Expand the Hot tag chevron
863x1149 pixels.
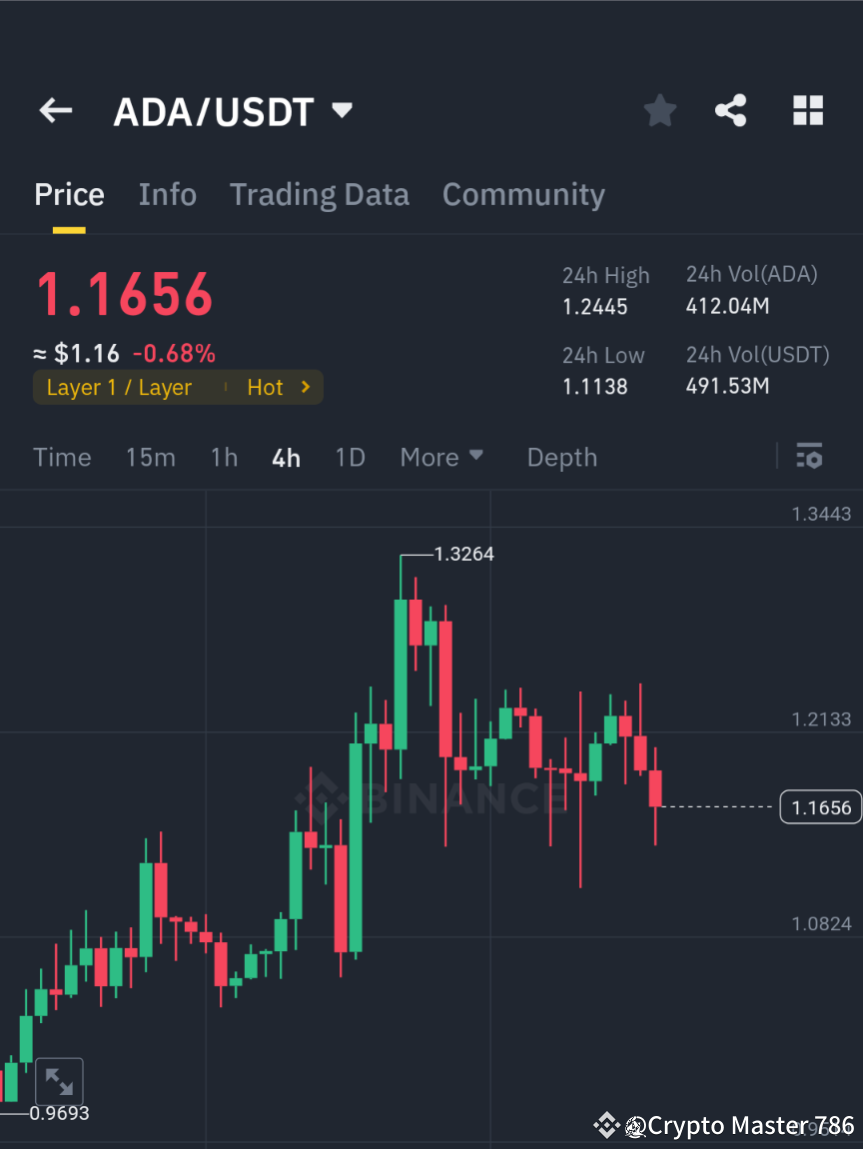[306, 387]
